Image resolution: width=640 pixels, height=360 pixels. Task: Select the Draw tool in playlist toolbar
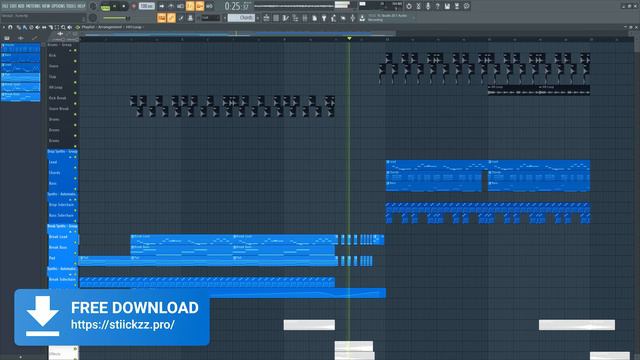(x=18, y=27)
